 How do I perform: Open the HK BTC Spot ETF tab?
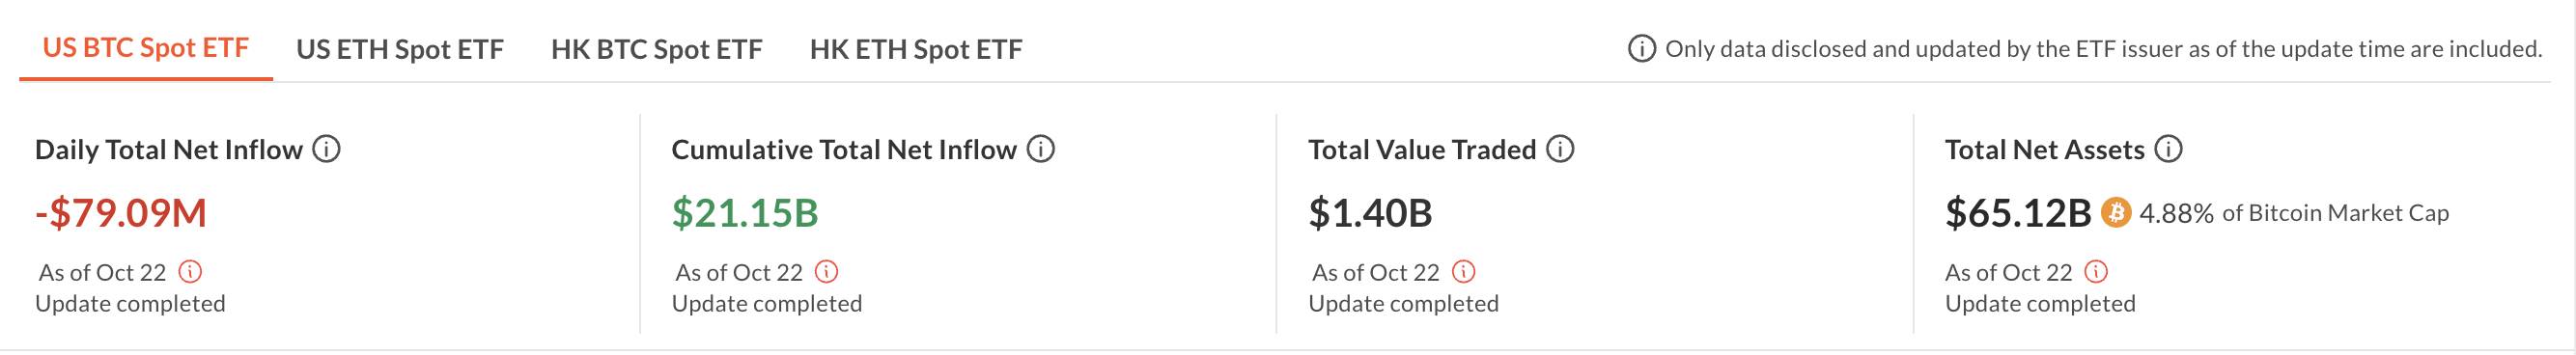tap(657, 49)
